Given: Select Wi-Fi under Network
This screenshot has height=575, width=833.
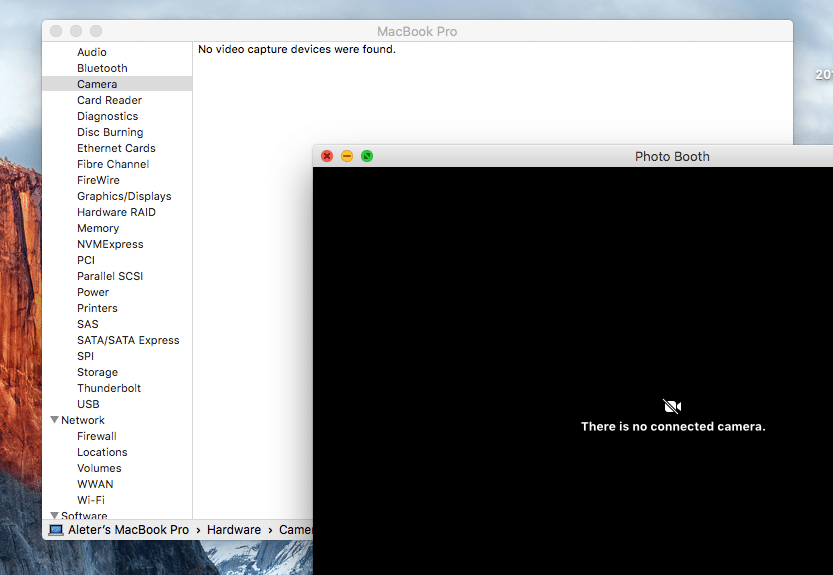Looking at the screenshot, I should coord(91,500).
